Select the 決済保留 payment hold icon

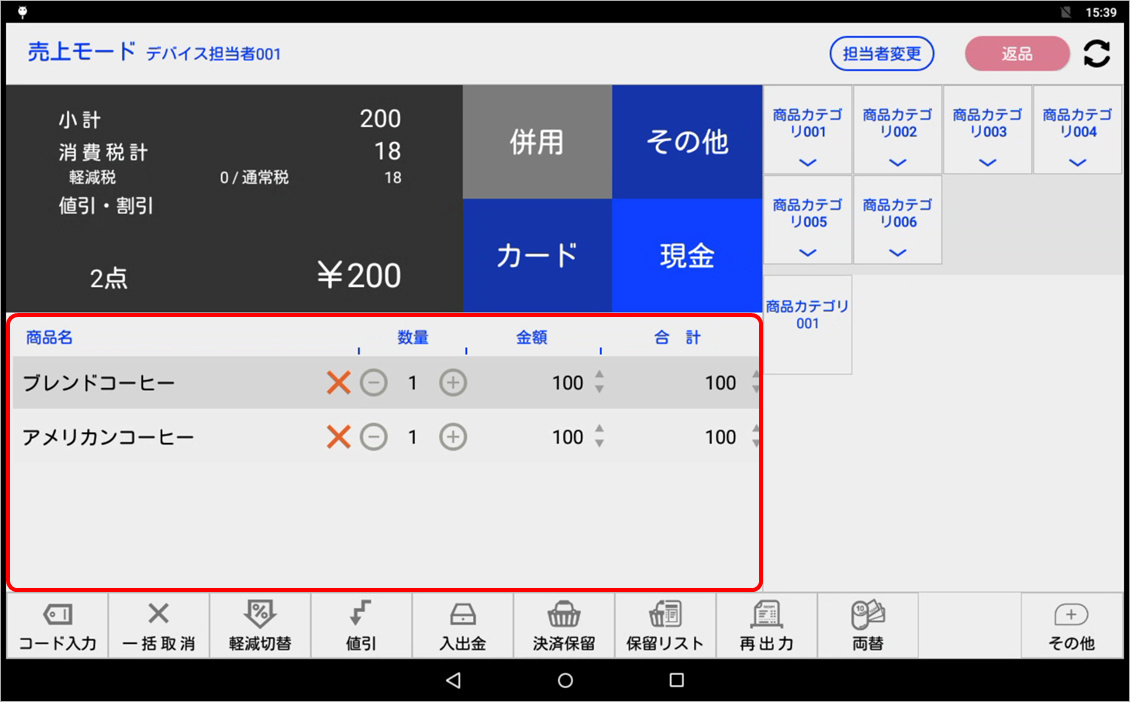click(564, 625)
